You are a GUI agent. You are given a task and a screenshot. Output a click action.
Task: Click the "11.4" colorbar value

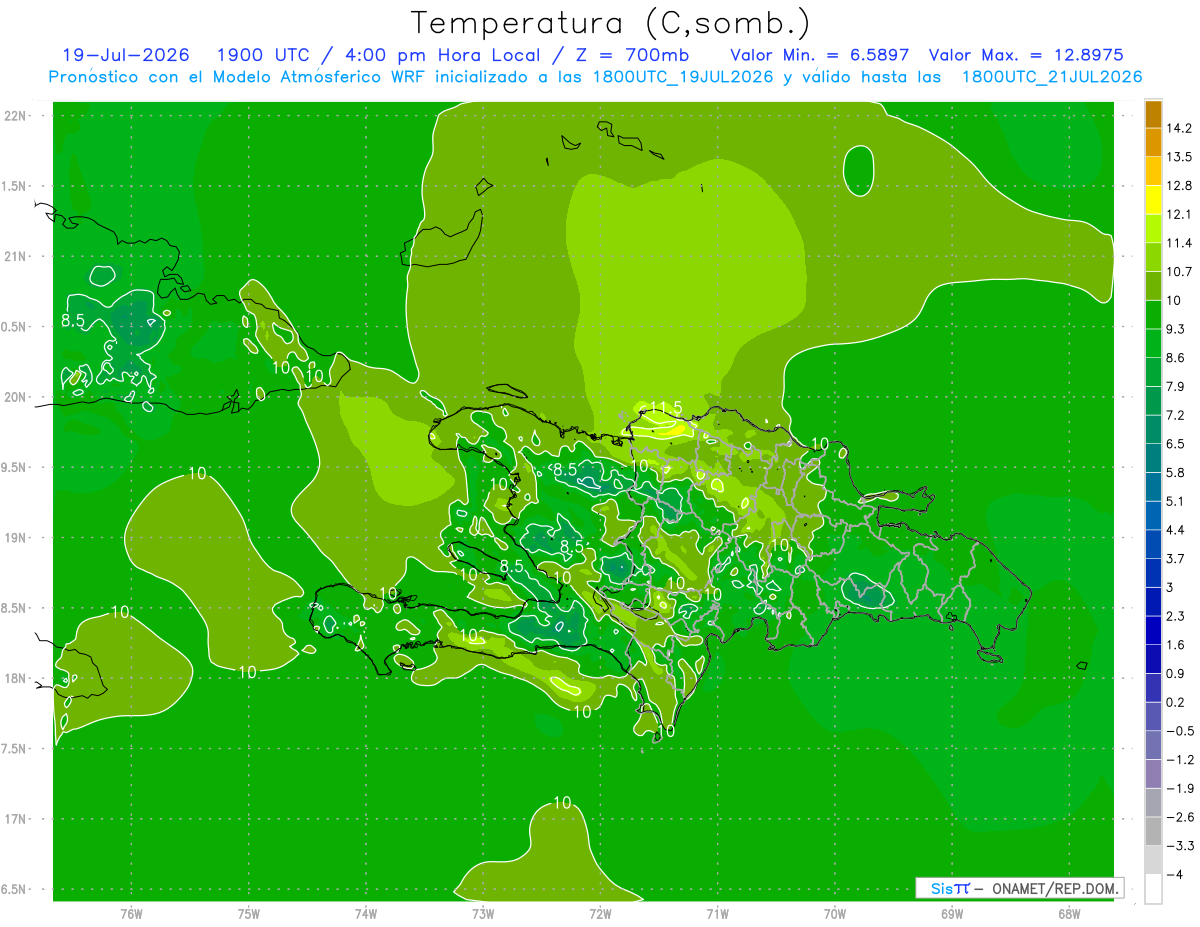[1180, 243]
